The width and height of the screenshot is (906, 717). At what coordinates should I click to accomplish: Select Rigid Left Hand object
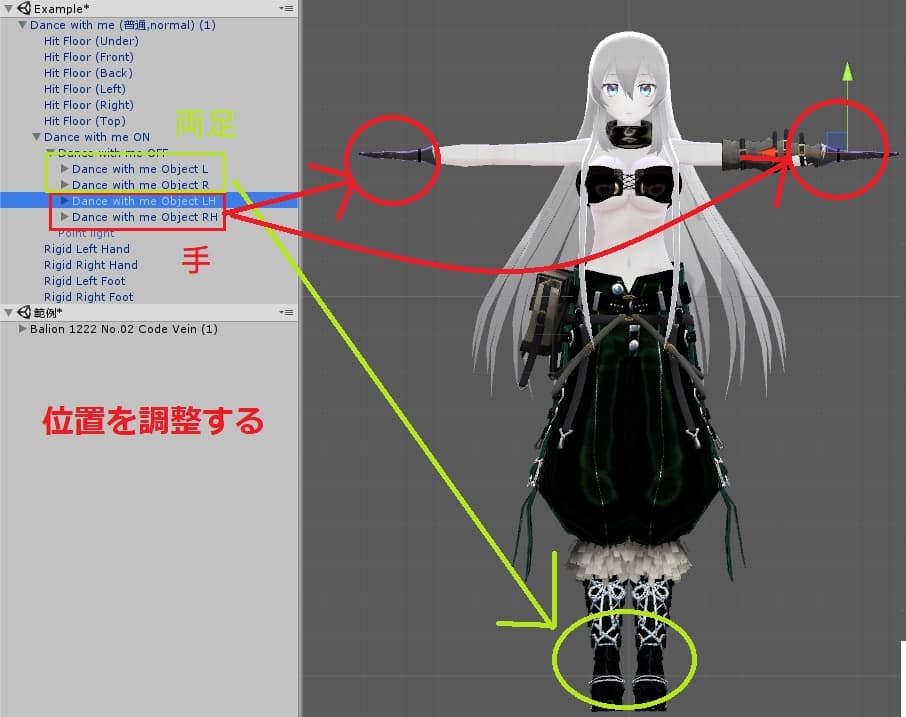click(87, 249)
